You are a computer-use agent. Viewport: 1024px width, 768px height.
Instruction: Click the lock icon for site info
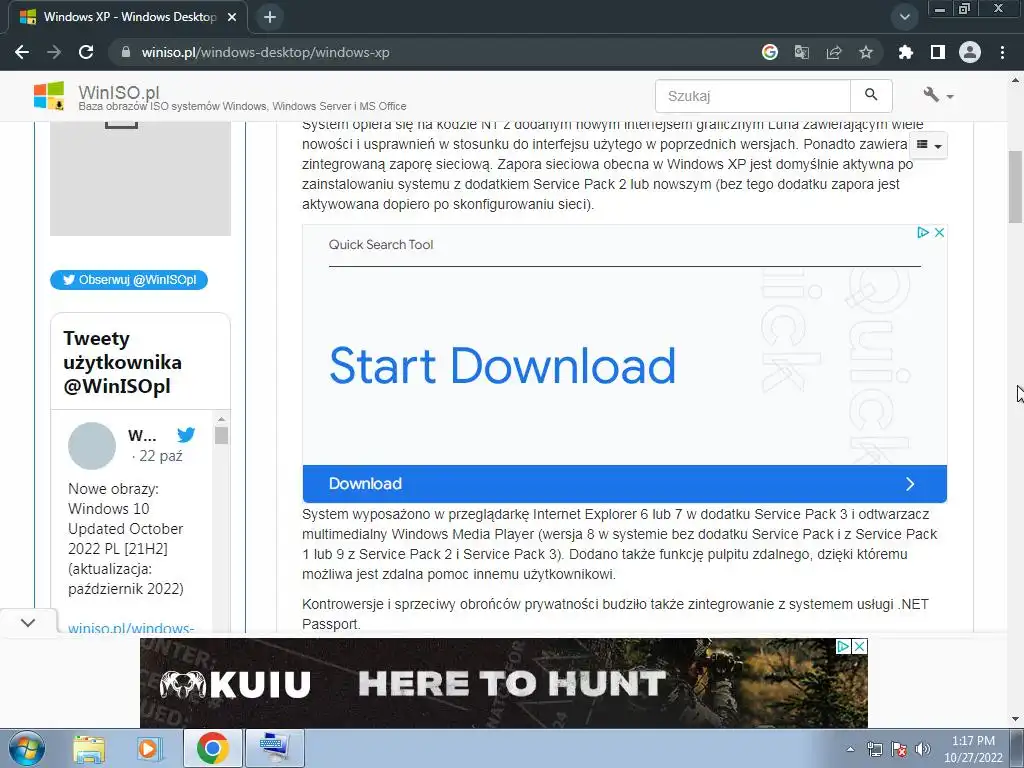coord(126,52)
